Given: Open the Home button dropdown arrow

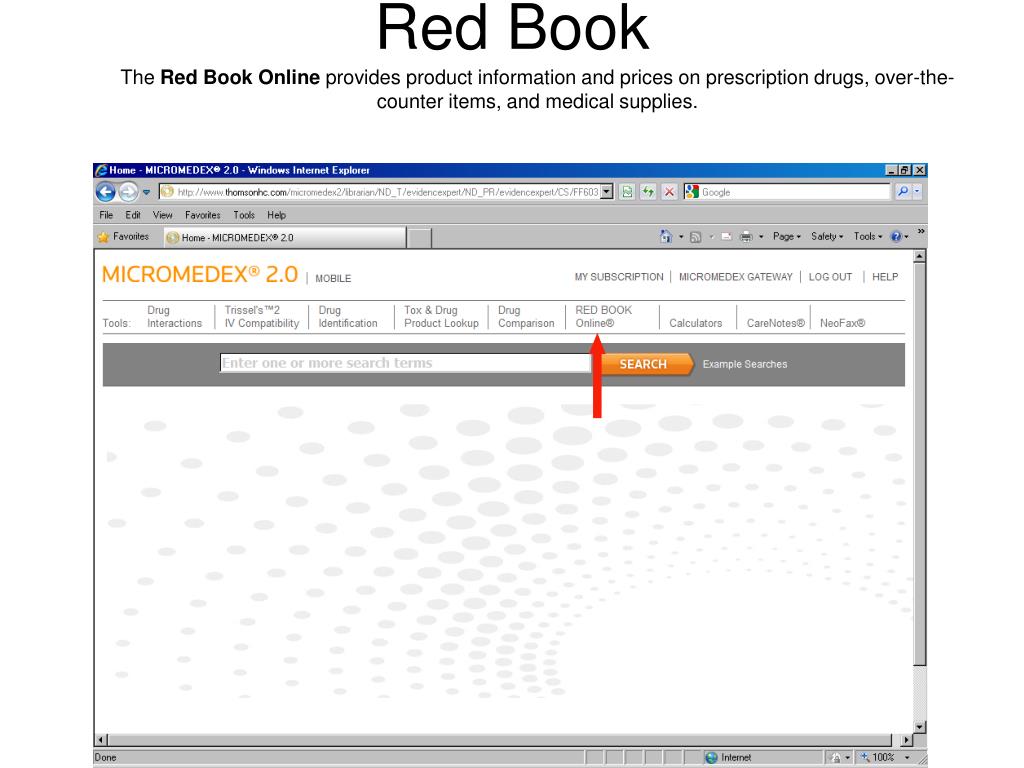Looking at the screenshot, I should point(681,236).
